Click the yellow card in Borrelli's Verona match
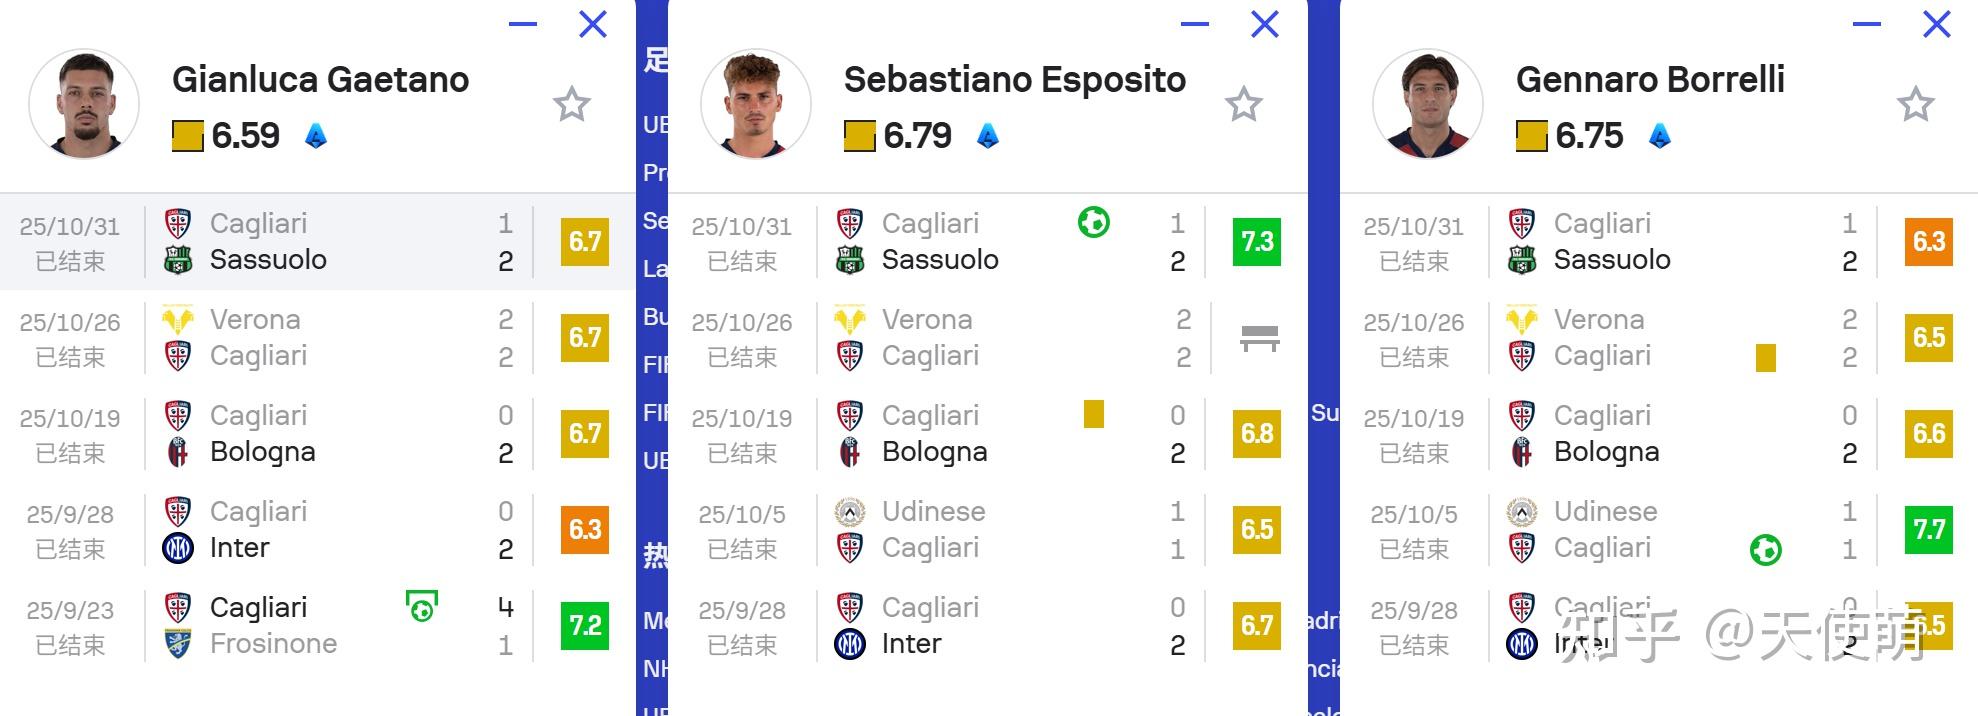Image resolution: width=1978 pixels, height=716 pixels. pyautogui.click(x=1766, y=358)
